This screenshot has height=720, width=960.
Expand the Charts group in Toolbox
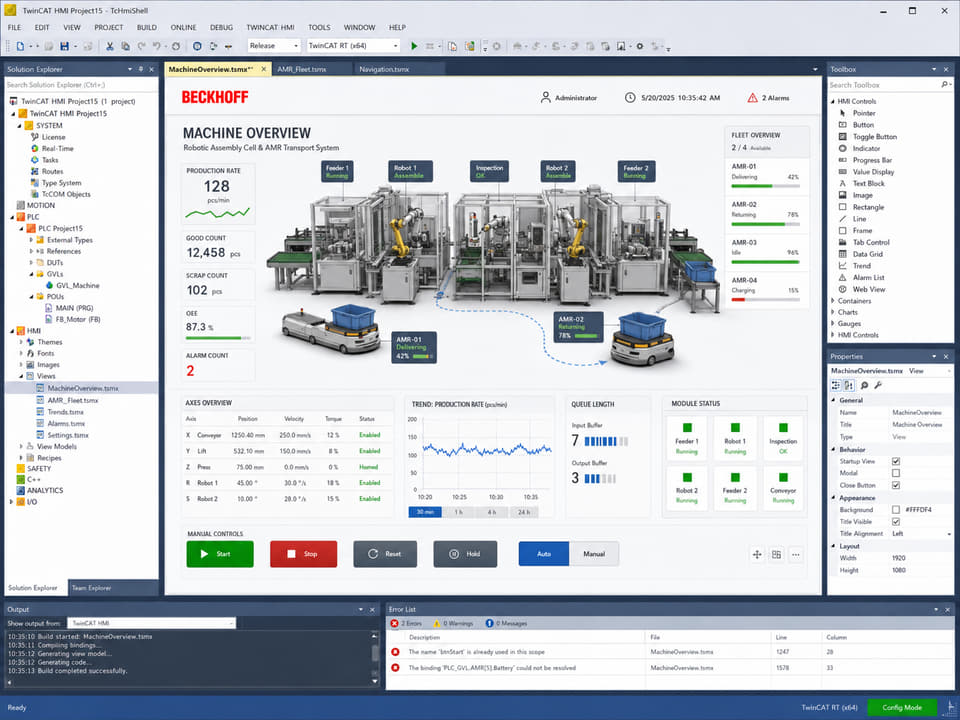833,312
